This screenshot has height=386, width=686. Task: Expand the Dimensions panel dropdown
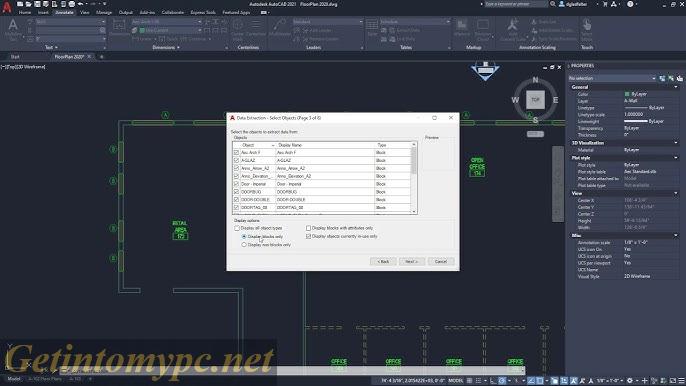166,47
